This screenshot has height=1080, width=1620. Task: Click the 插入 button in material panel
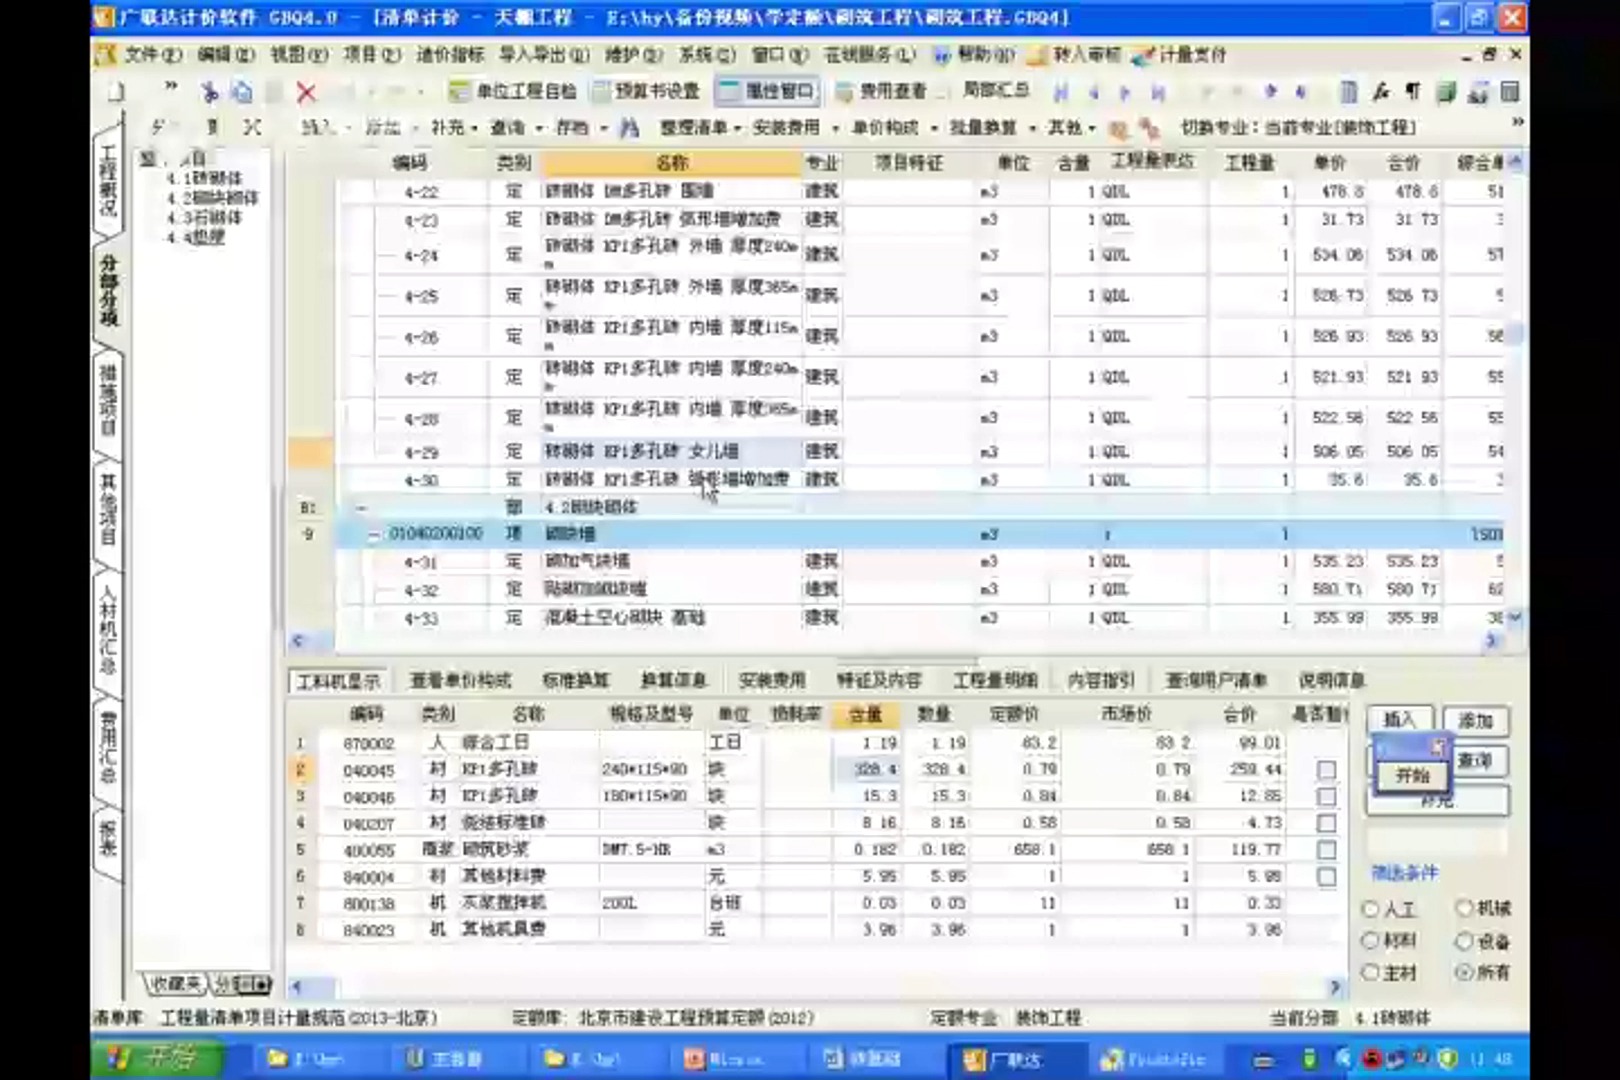pyautogui.click(x=1400, y=720)
